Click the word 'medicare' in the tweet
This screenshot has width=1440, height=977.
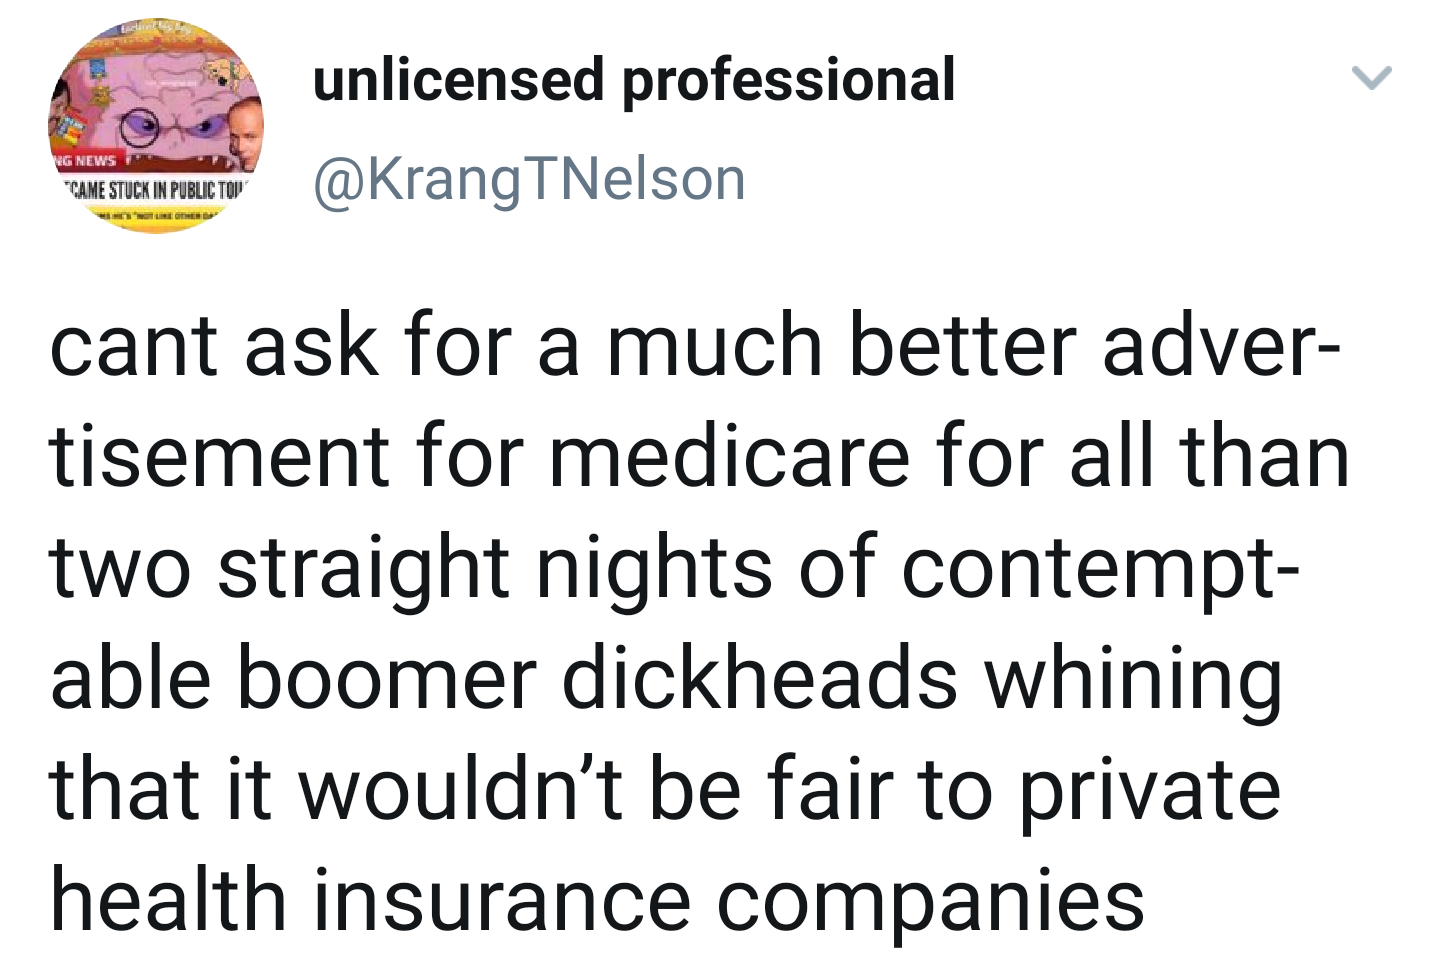coord(729,457)
